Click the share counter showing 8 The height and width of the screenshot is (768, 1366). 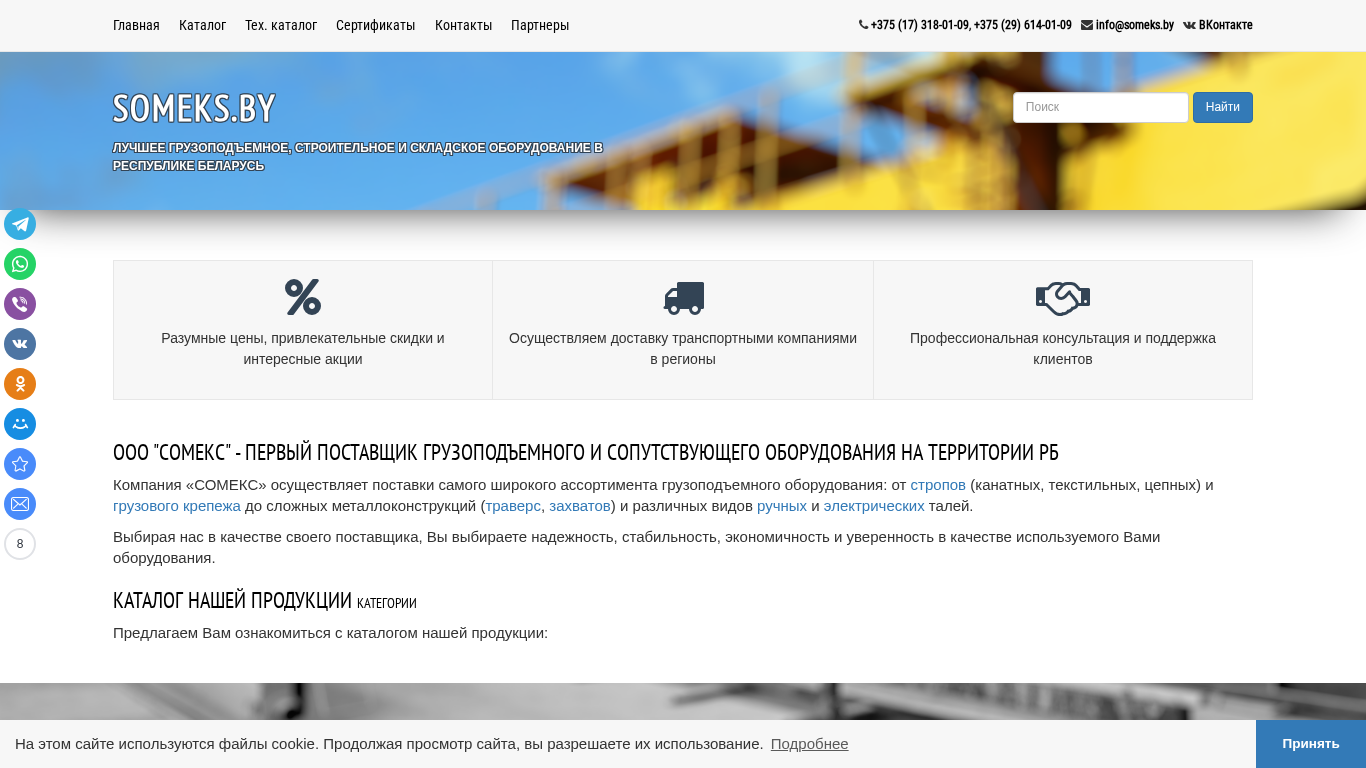20,544
